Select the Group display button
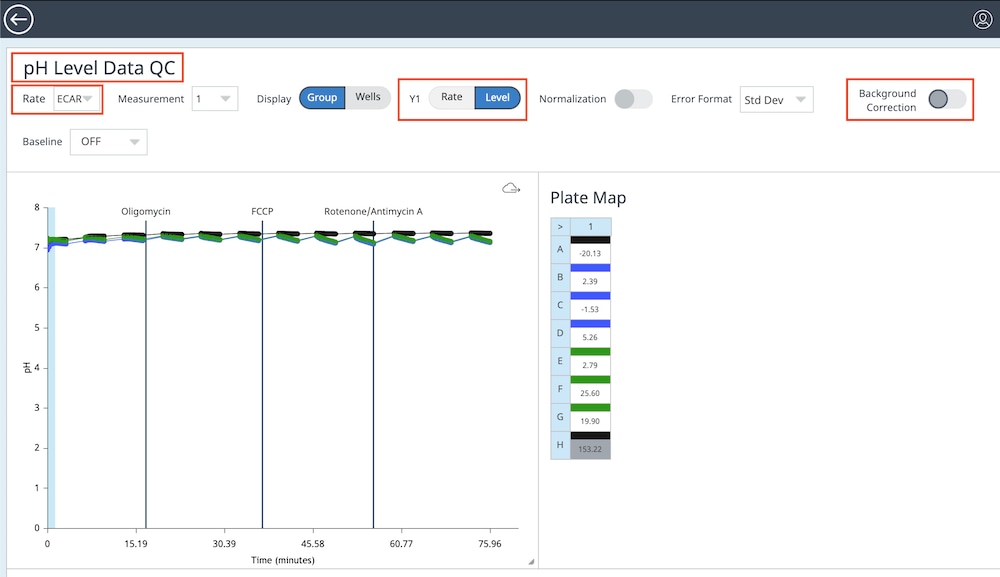This screenshot has width=1000, height=577. [x=322, y=97]
